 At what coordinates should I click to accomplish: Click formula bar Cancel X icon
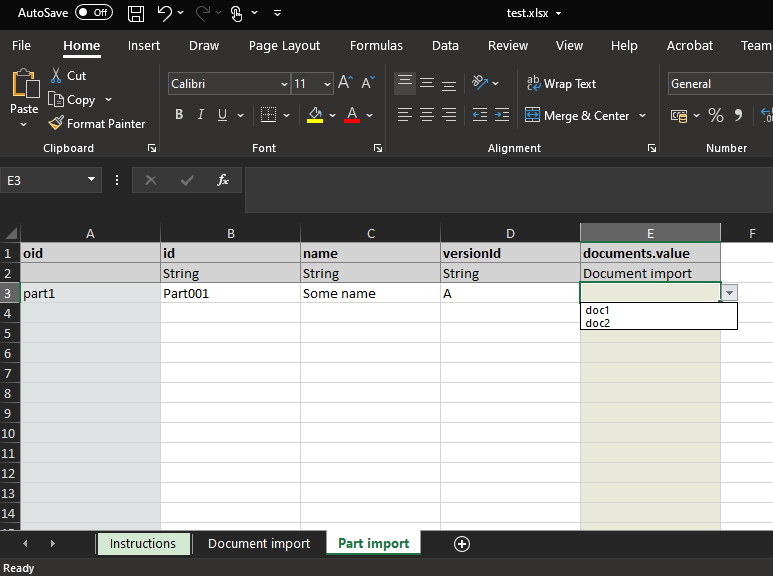tap(151, 180)
